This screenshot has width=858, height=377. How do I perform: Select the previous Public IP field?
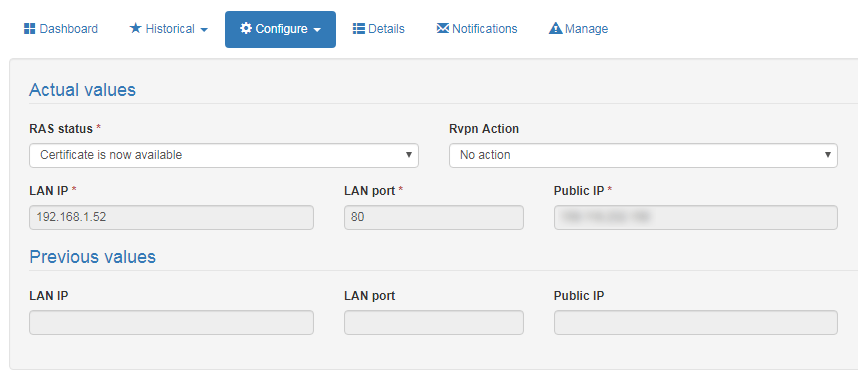pos(695,322)
